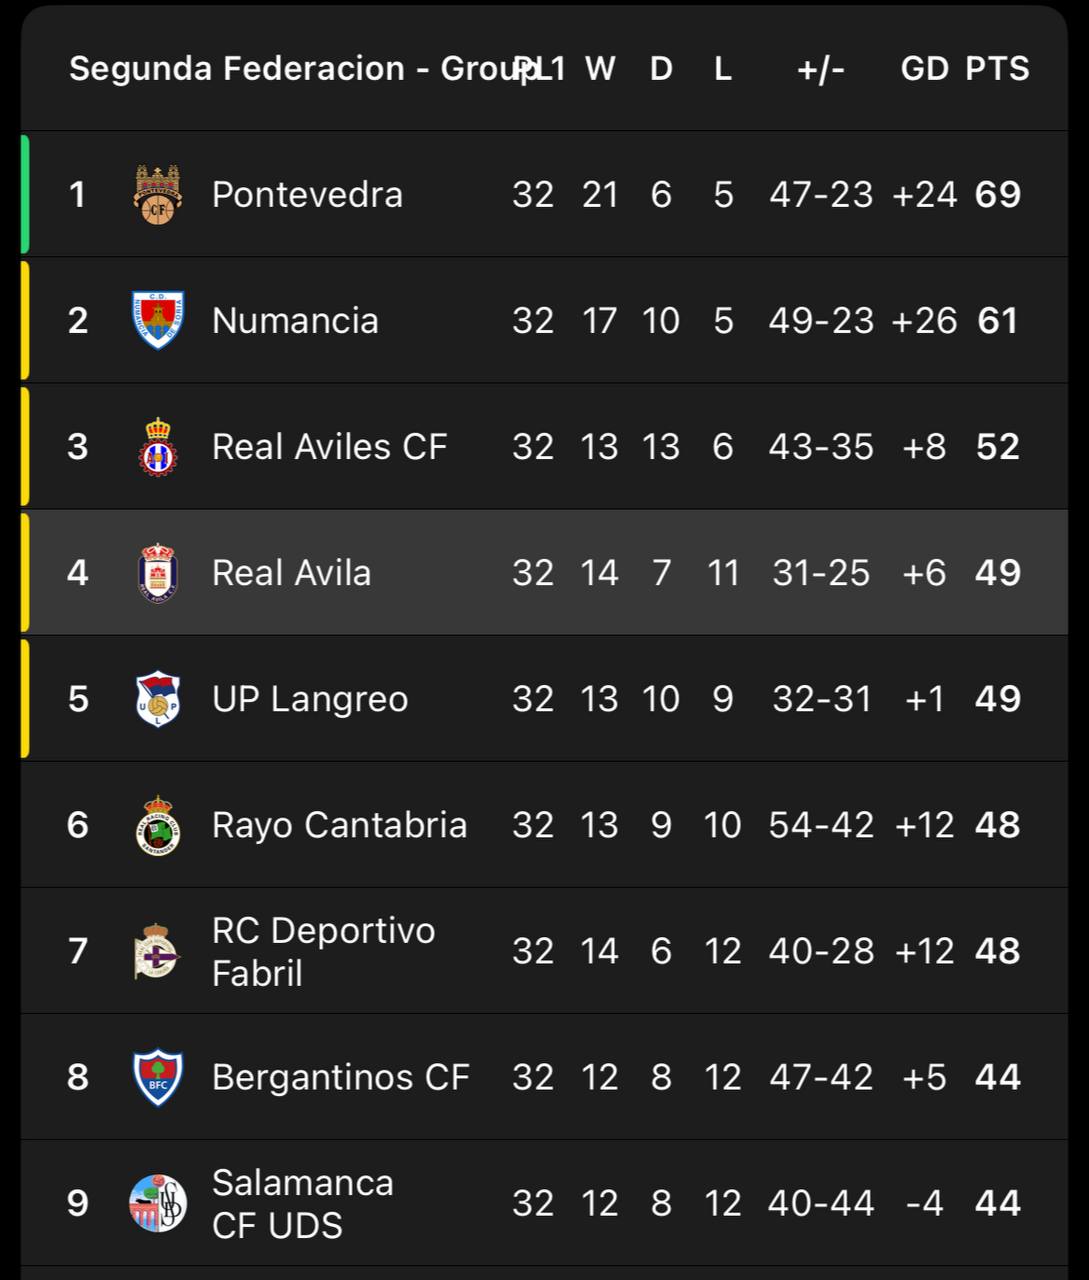
Task: Click the +/- goals column header
Action: click(x=821, y=68)
